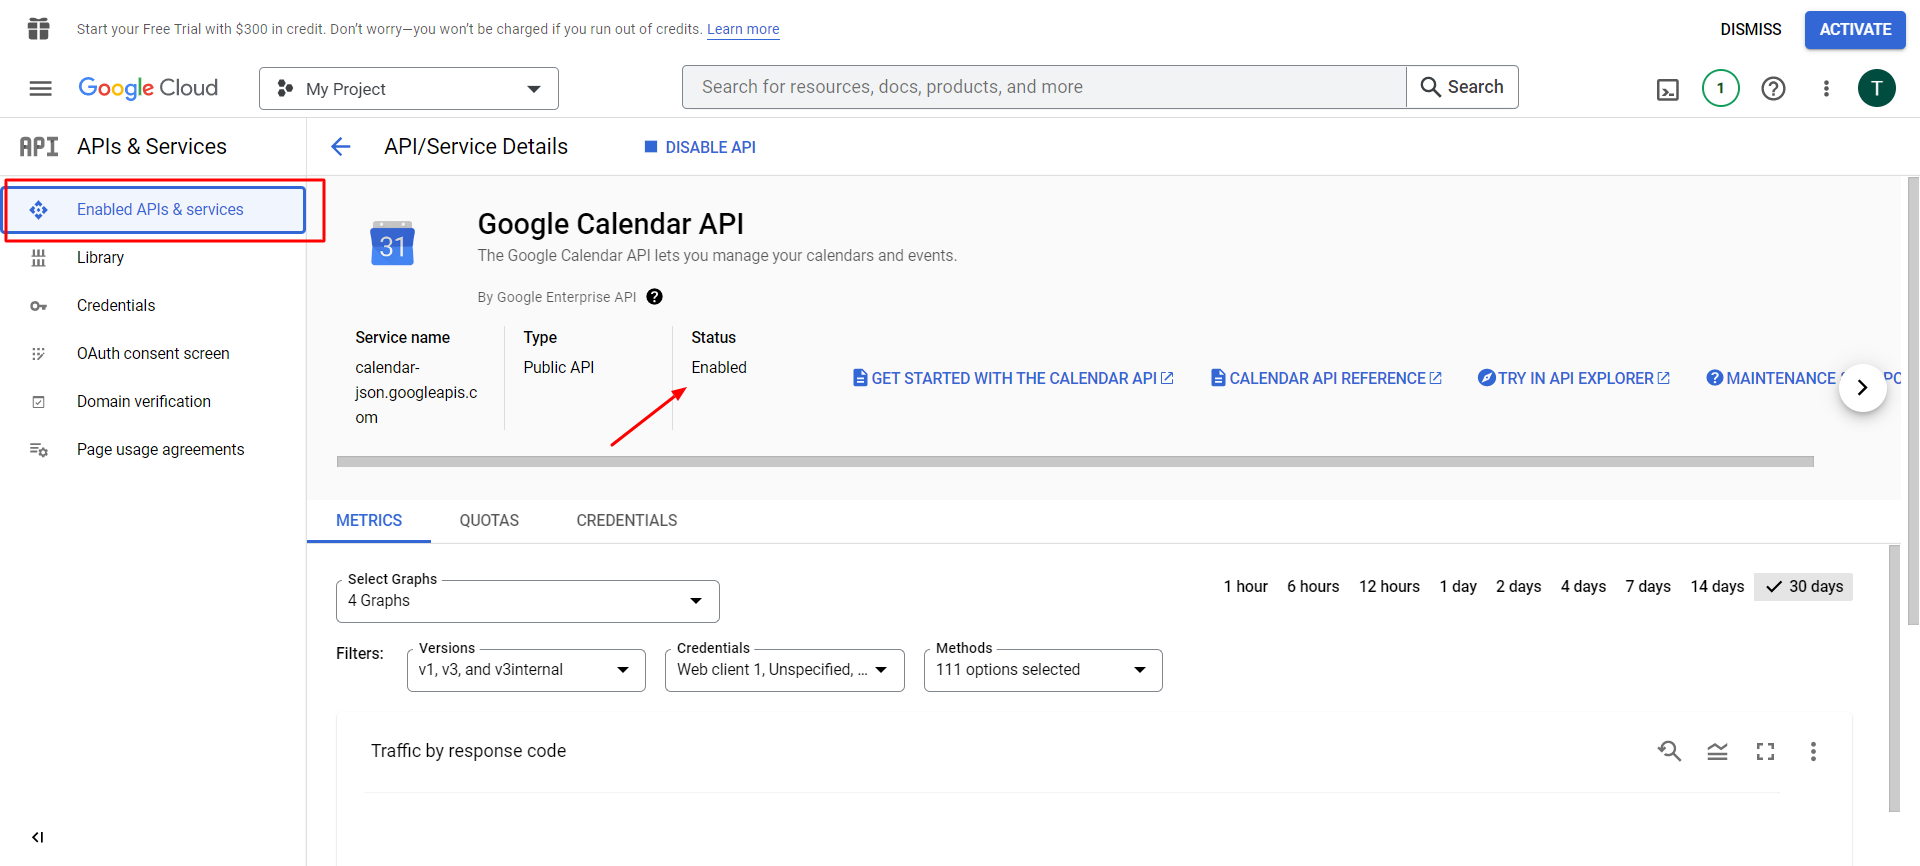Activate Cloud Shell terminal icon
The width and height of the screenshot is (1920, 866).
click(1667, 90)
